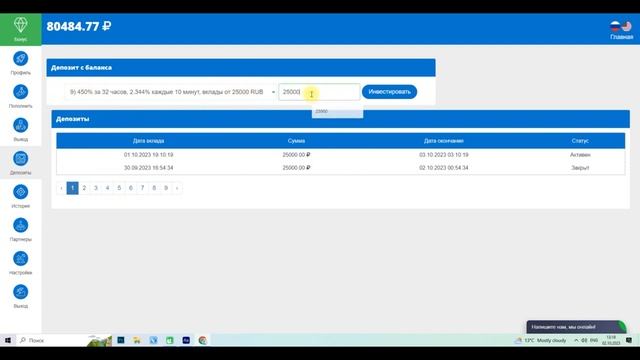Open Chrome from the taskbar
Viewport: 640px width, 360px height.
tap(202, 340)
